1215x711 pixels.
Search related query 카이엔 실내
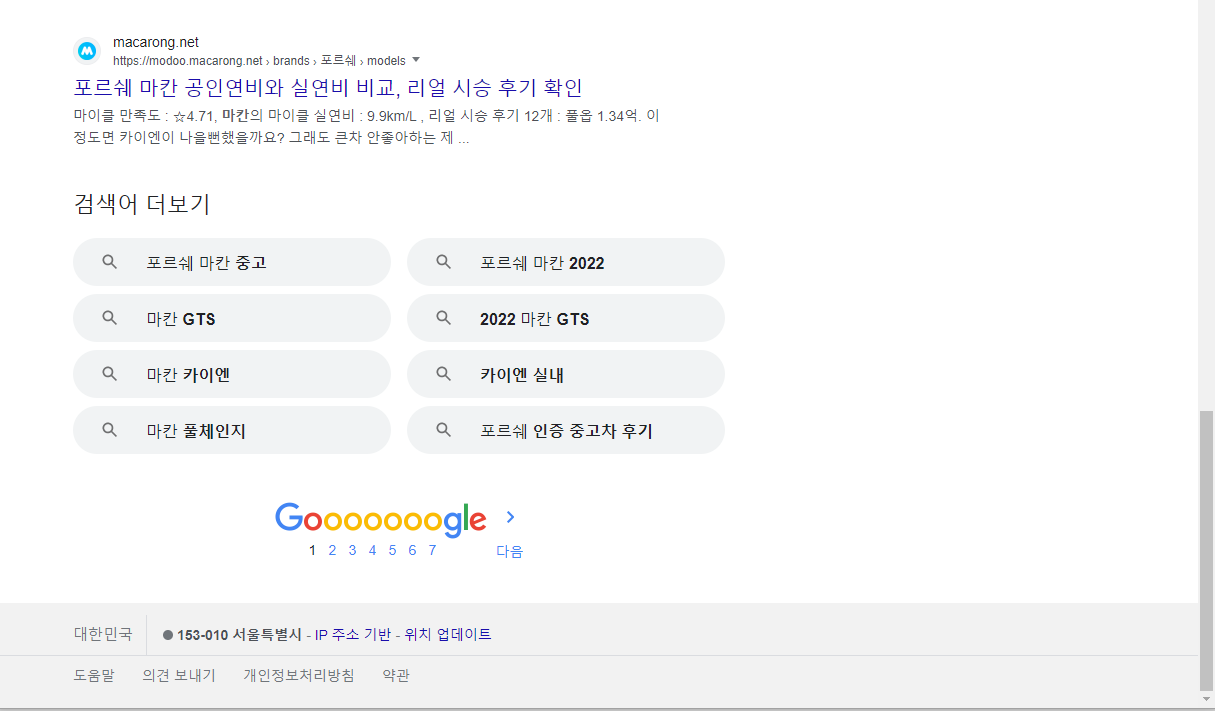pos(566,374)
